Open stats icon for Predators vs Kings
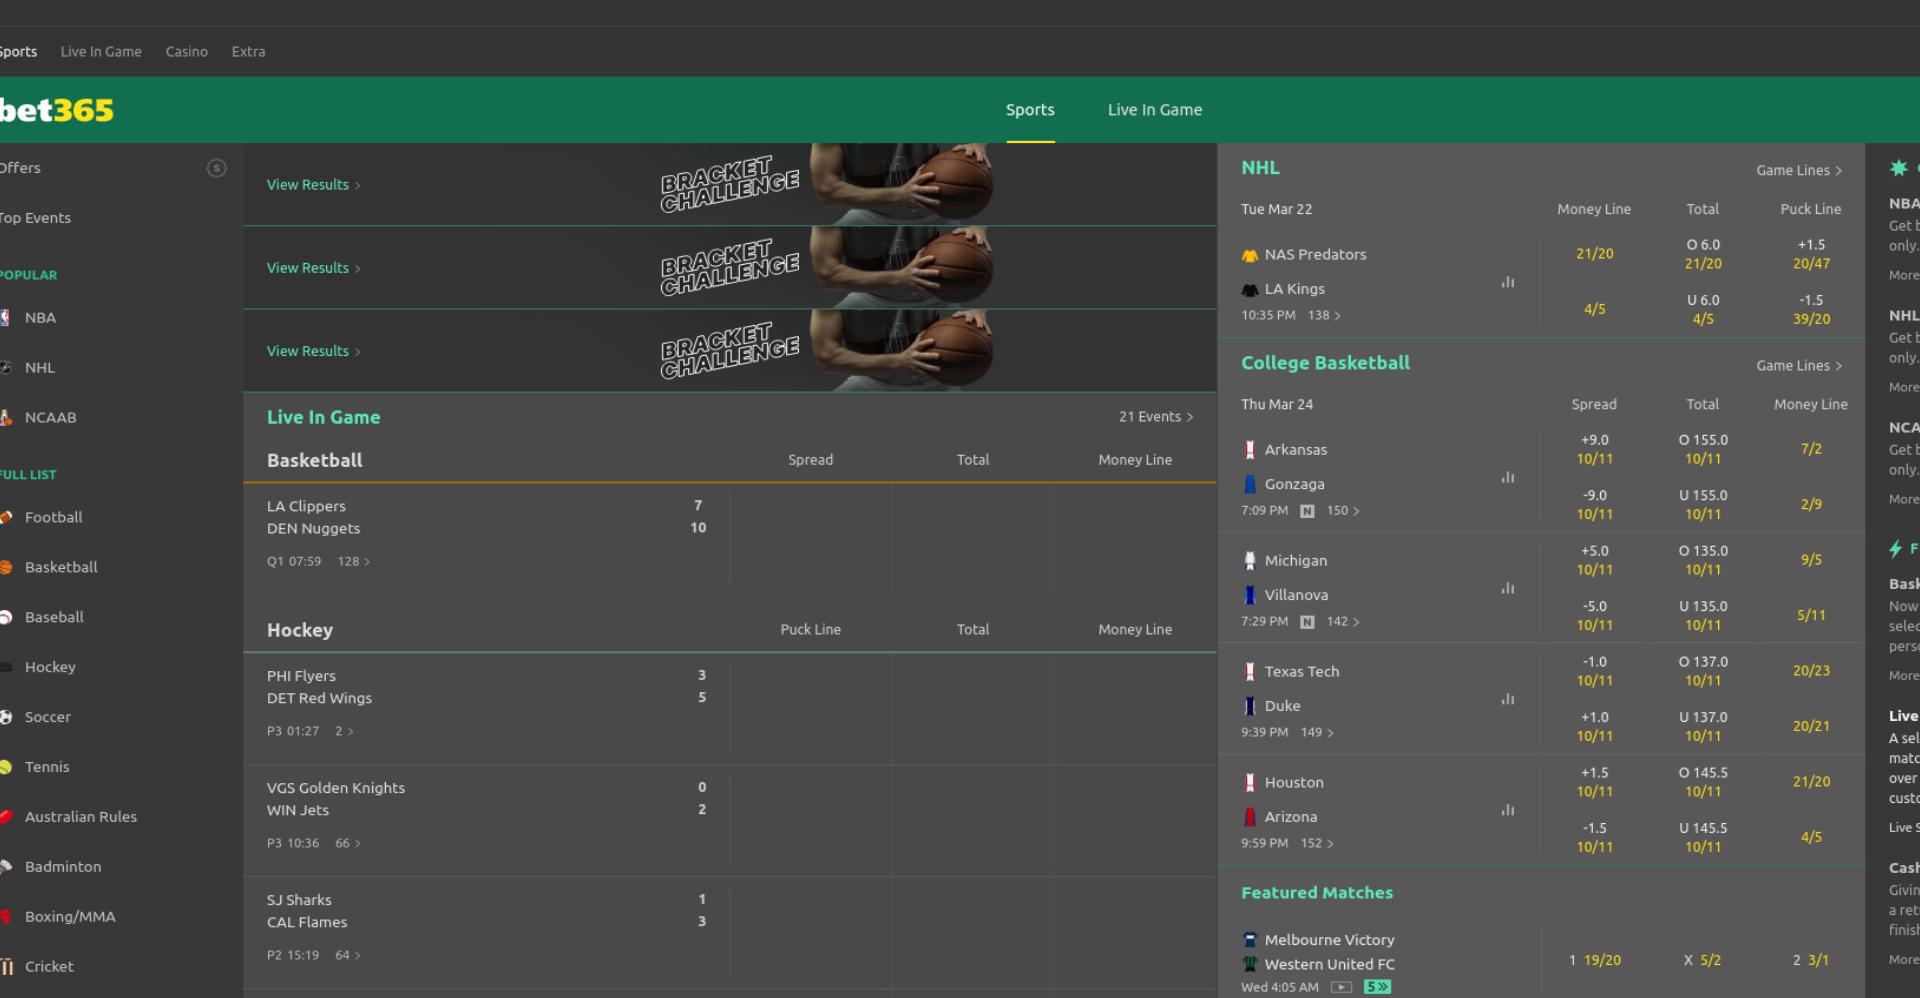 (x=1508, y=283)
